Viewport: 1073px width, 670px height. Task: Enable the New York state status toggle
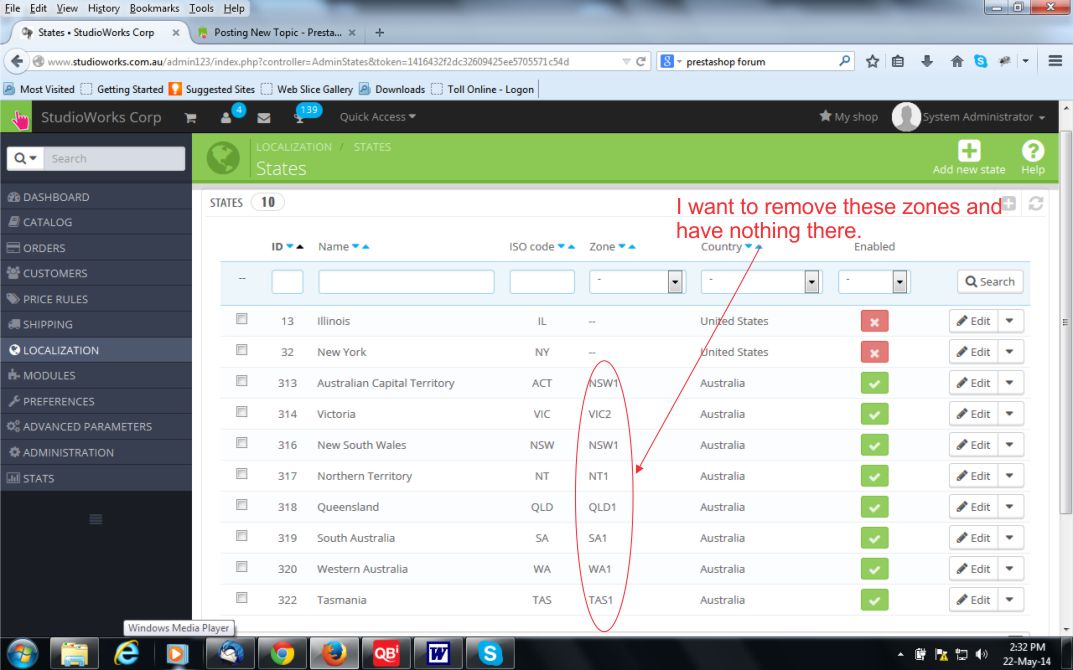pyautogui.click(x=874, y=352)
